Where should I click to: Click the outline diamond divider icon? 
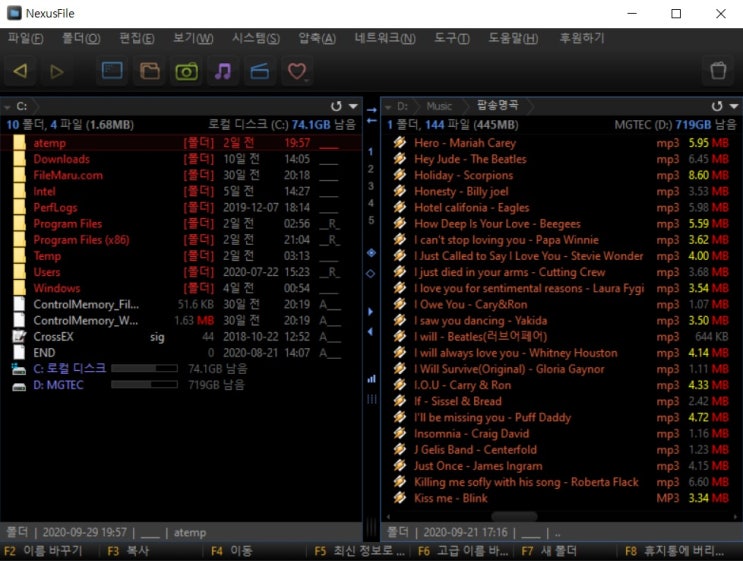[x=371, y=273]
